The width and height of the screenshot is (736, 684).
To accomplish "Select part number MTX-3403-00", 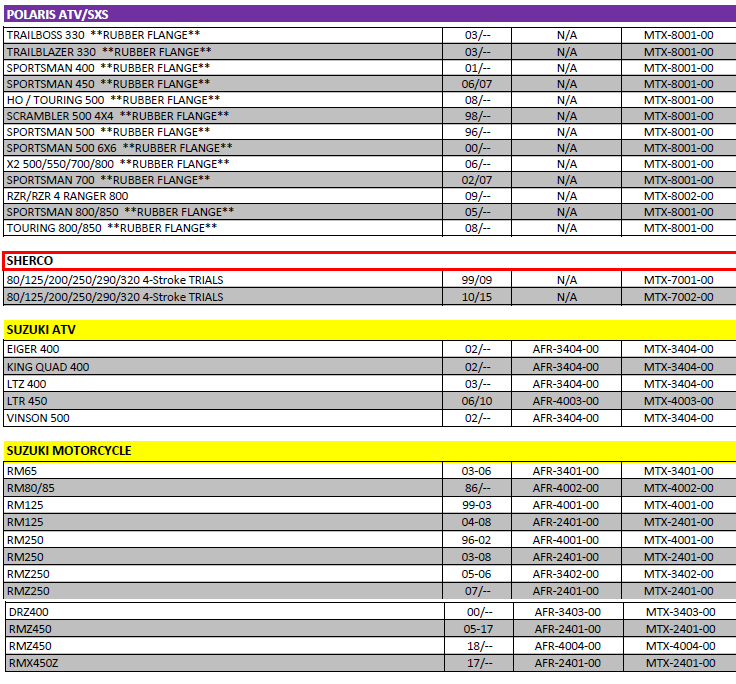I will [680, 612].
